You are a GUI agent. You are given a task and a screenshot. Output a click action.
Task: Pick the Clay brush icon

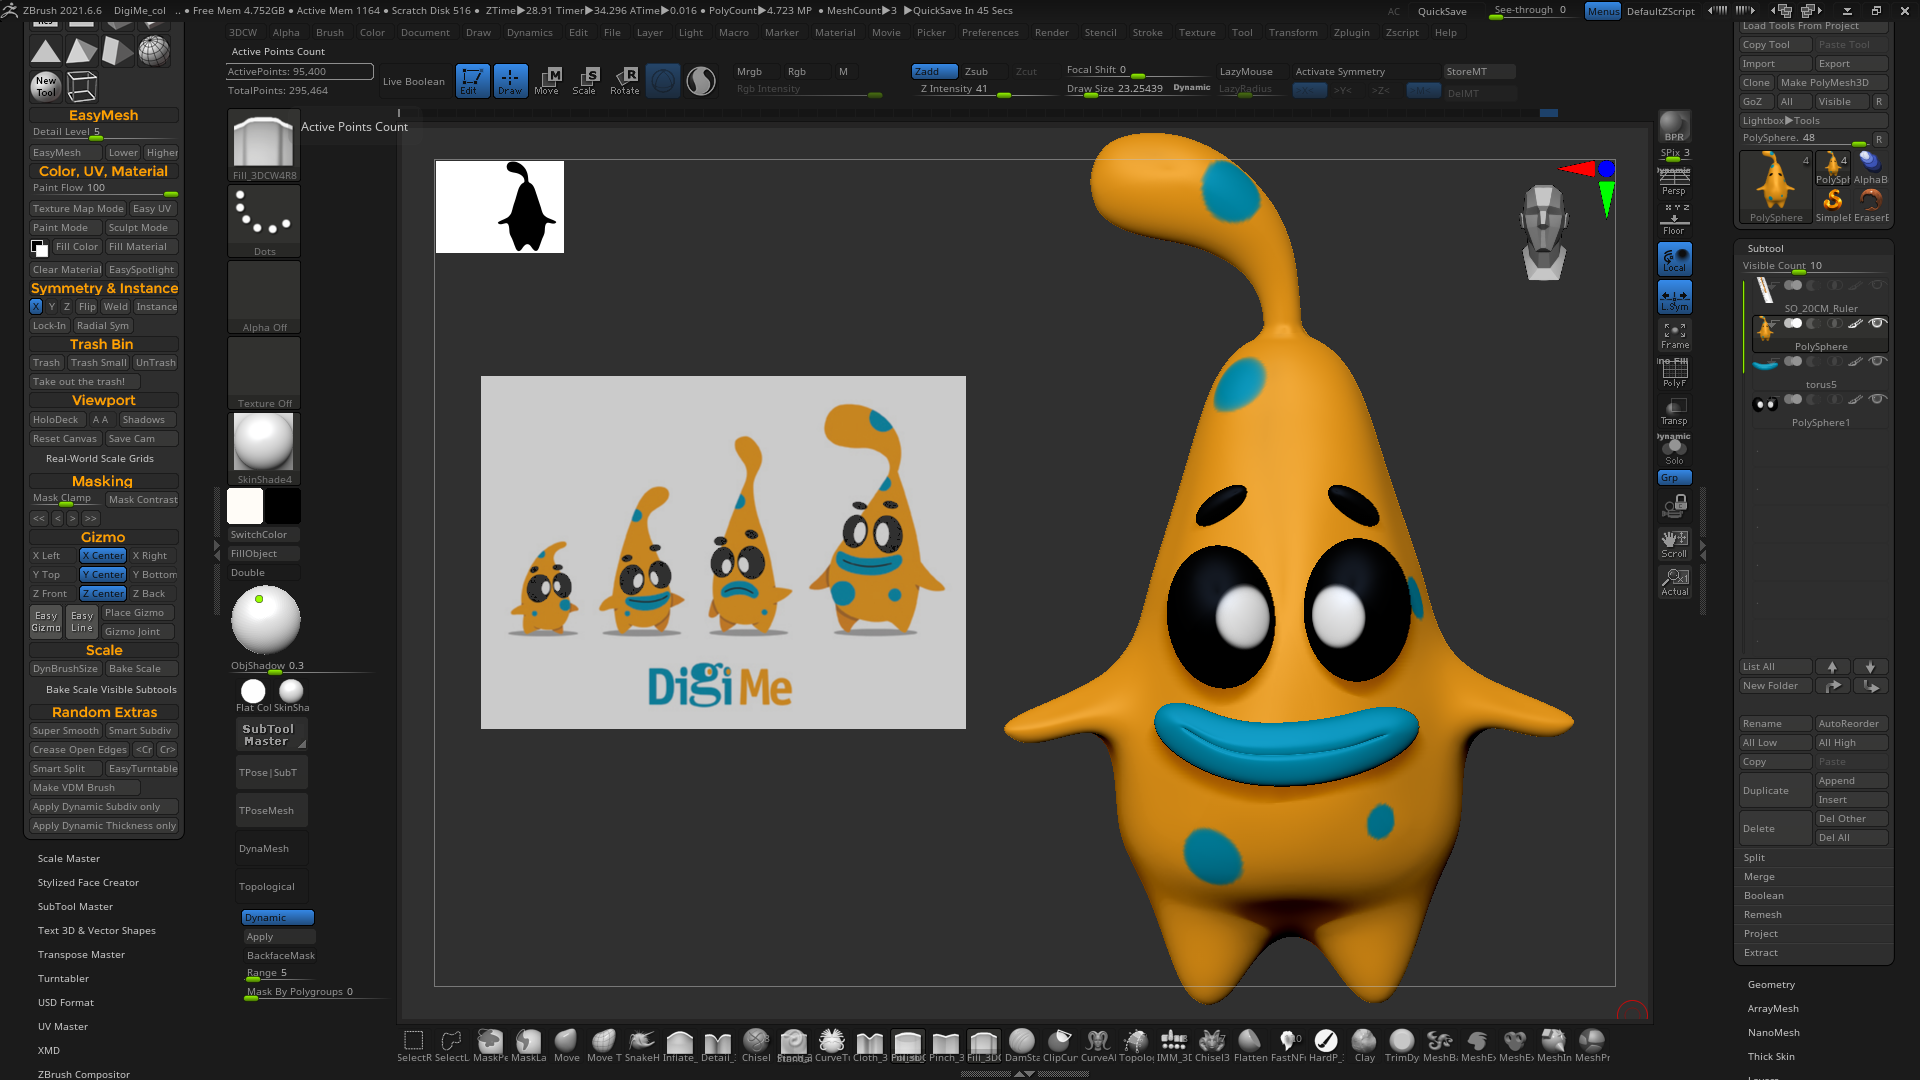click(1364, 1042)
